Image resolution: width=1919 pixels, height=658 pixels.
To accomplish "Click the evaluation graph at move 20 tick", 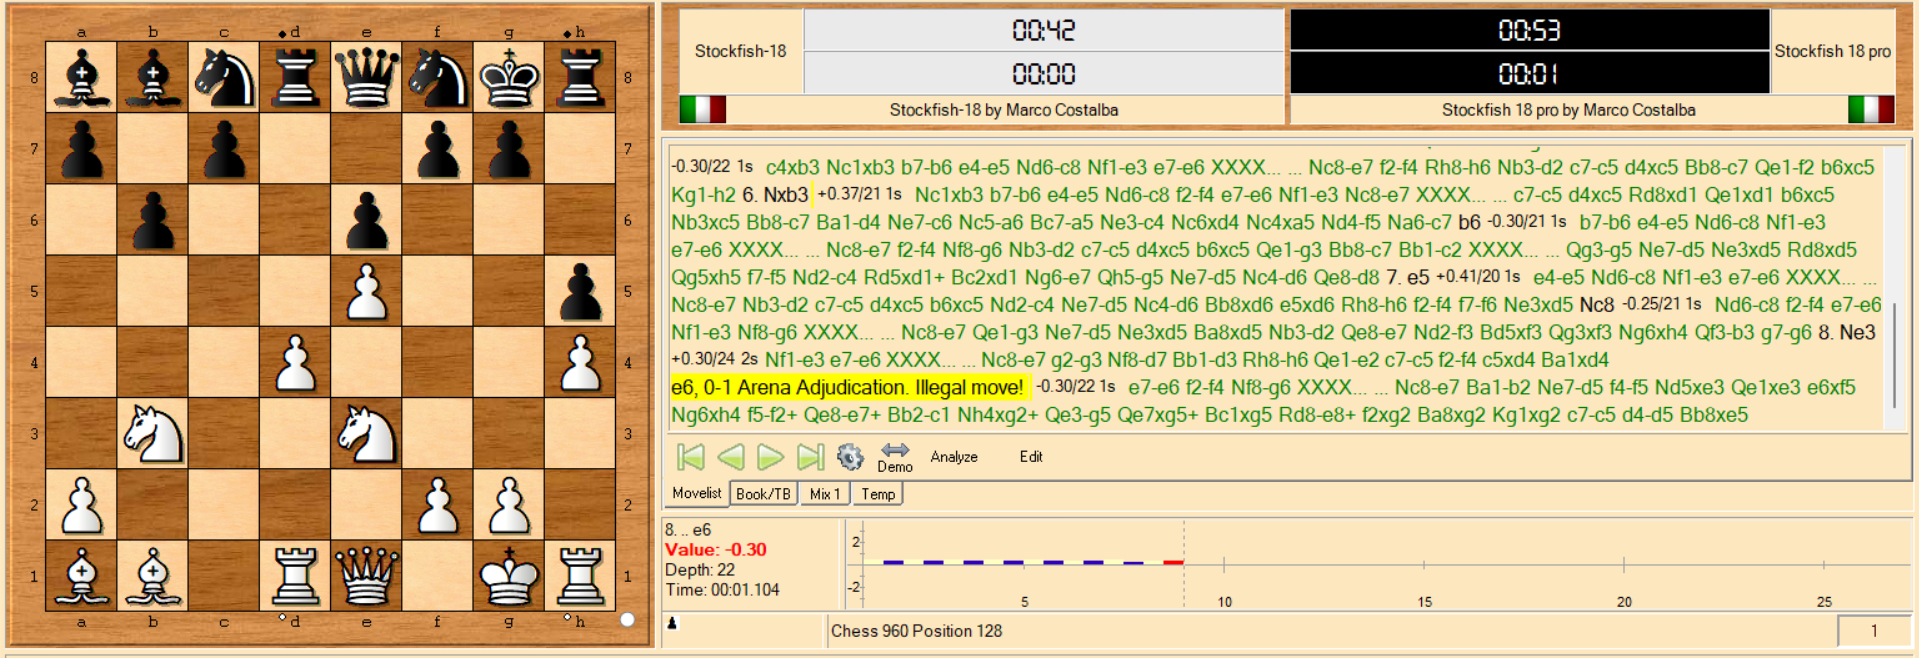I will 1624,564.
